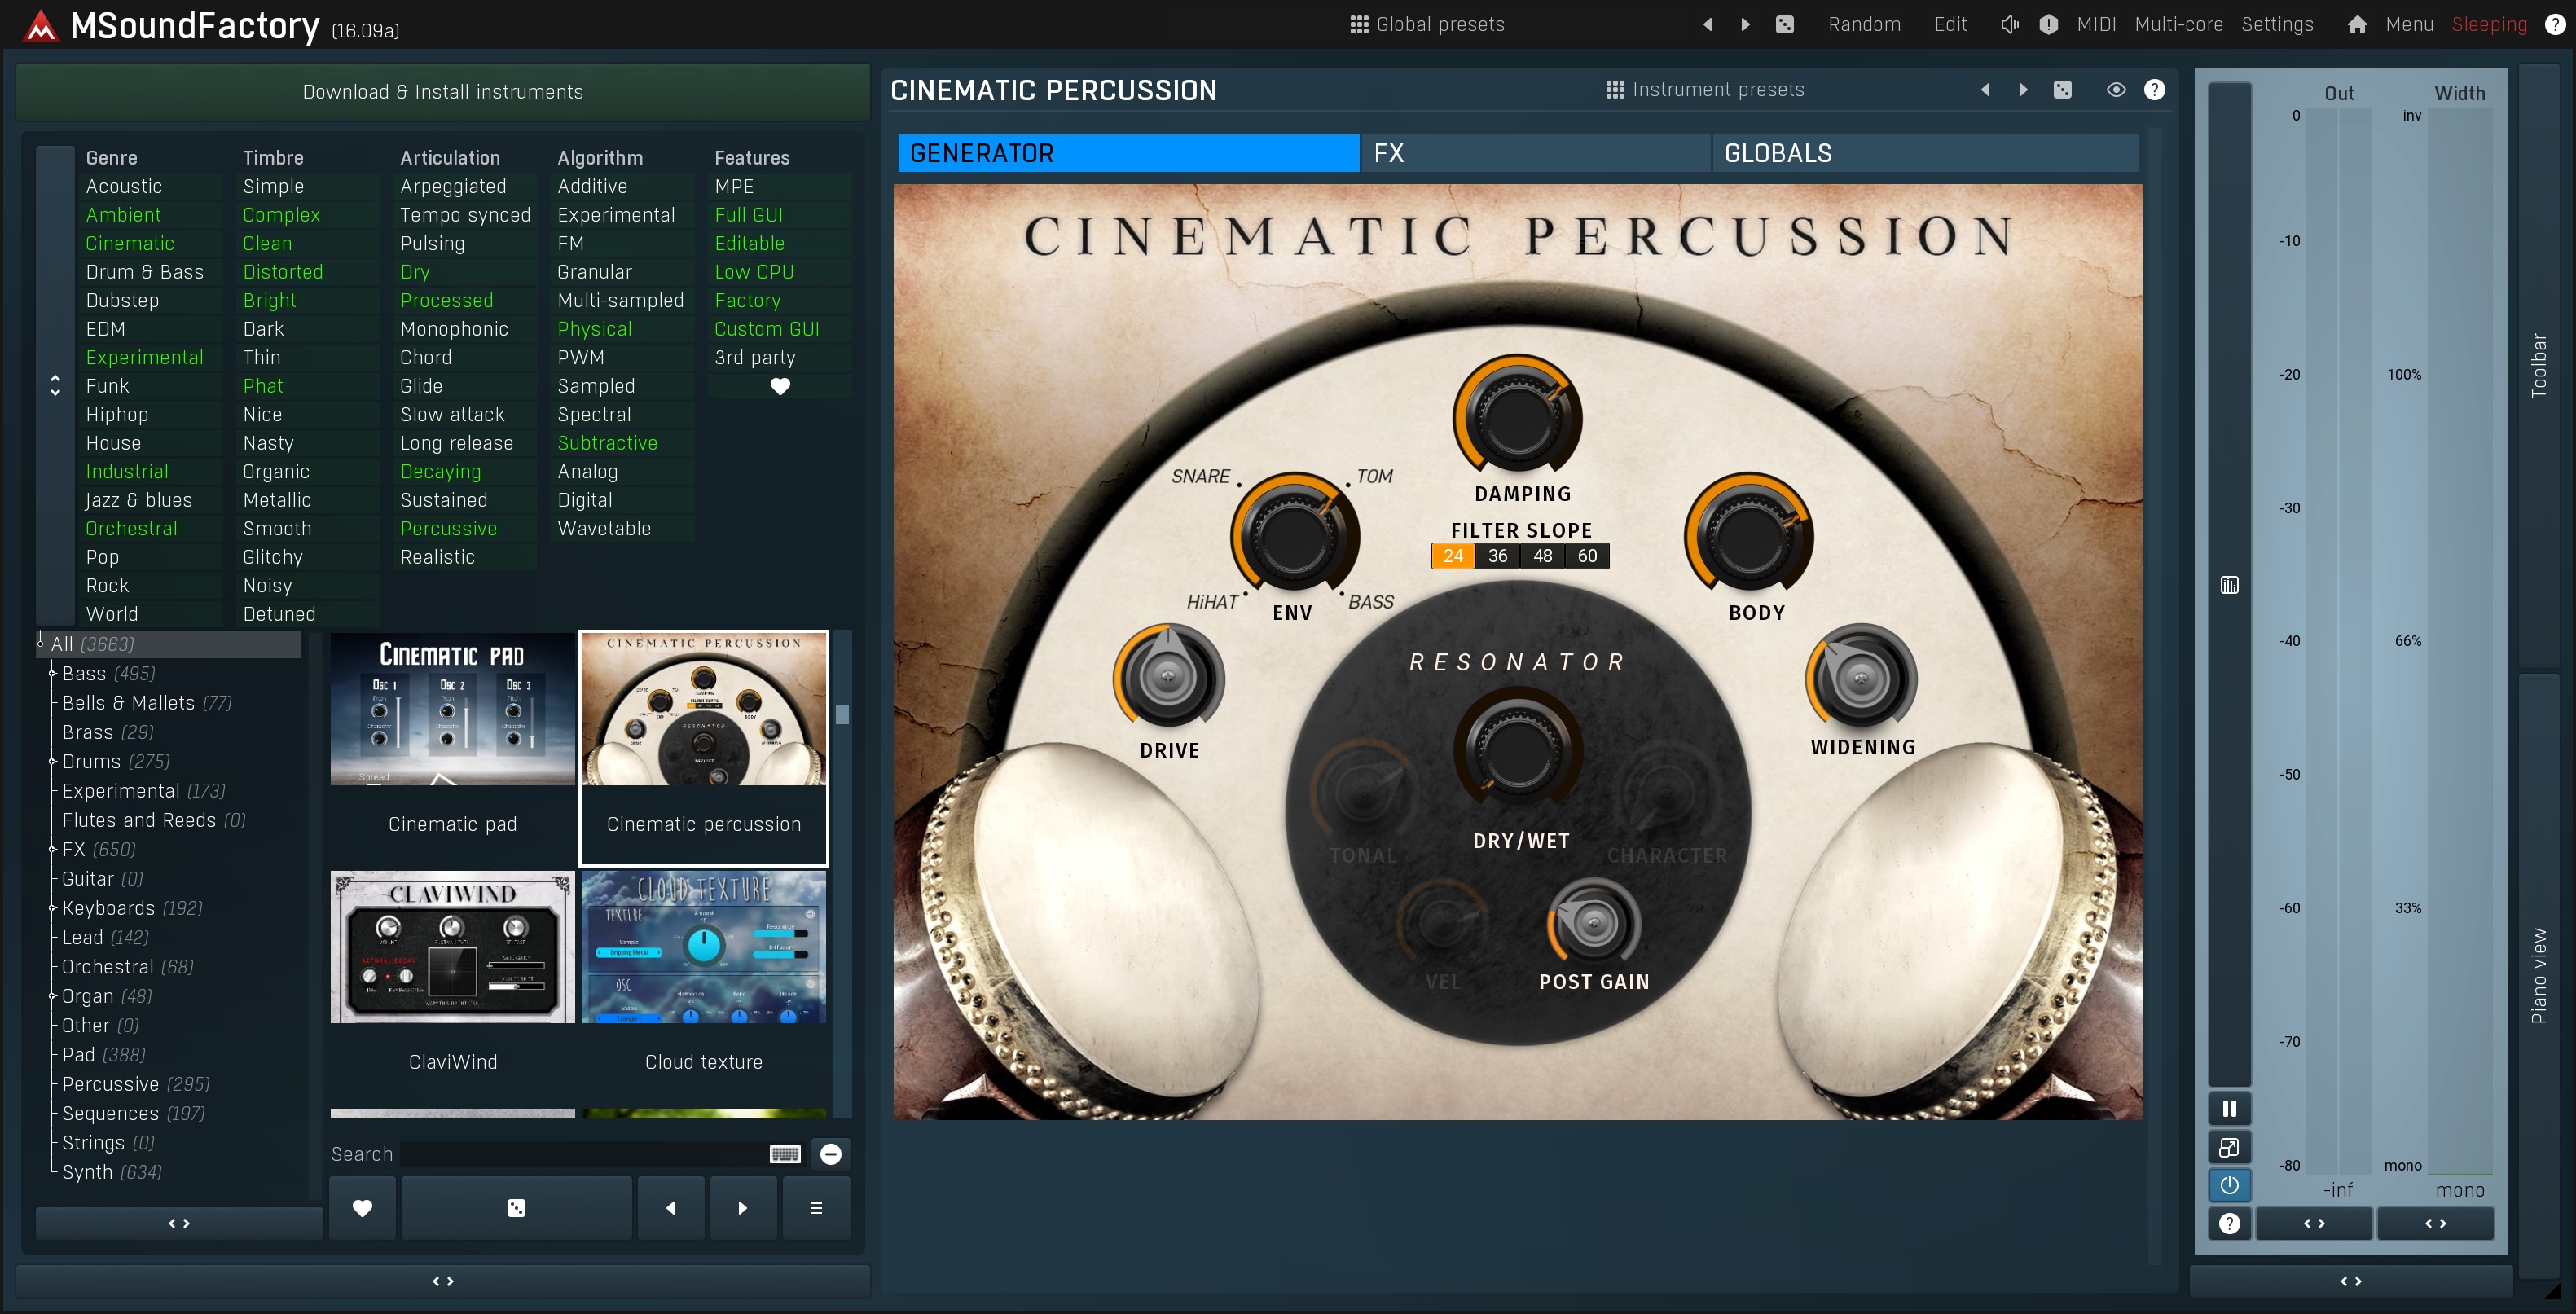This screenshot has height=1314, width=2576.
Task: Switch to the GENERATOR tab
Action: [x=1128, y=153]
